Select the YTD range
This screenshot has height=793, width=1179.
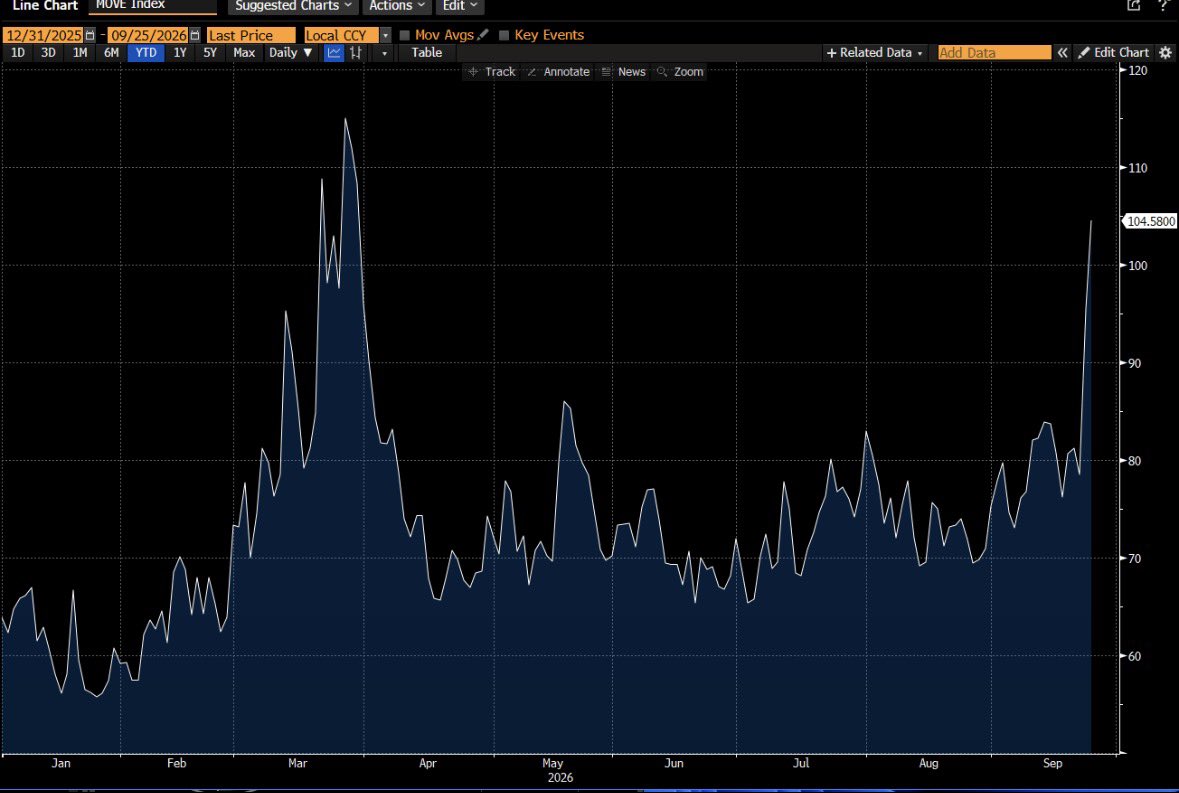tap(146, 53)
